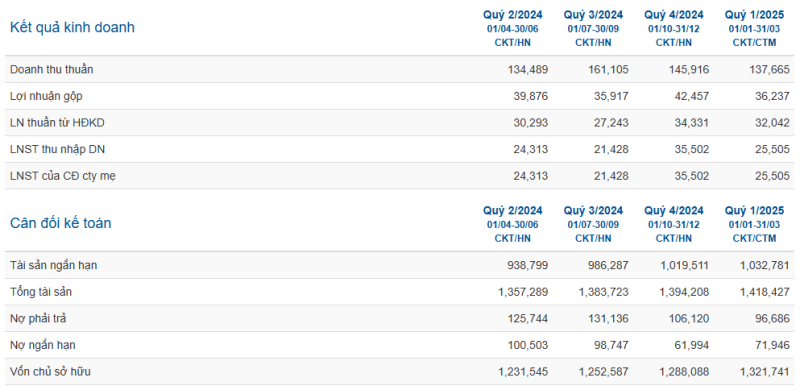Click the LNST thu nhập DN row
Viewport: 800px width, 386px height.
400,149
